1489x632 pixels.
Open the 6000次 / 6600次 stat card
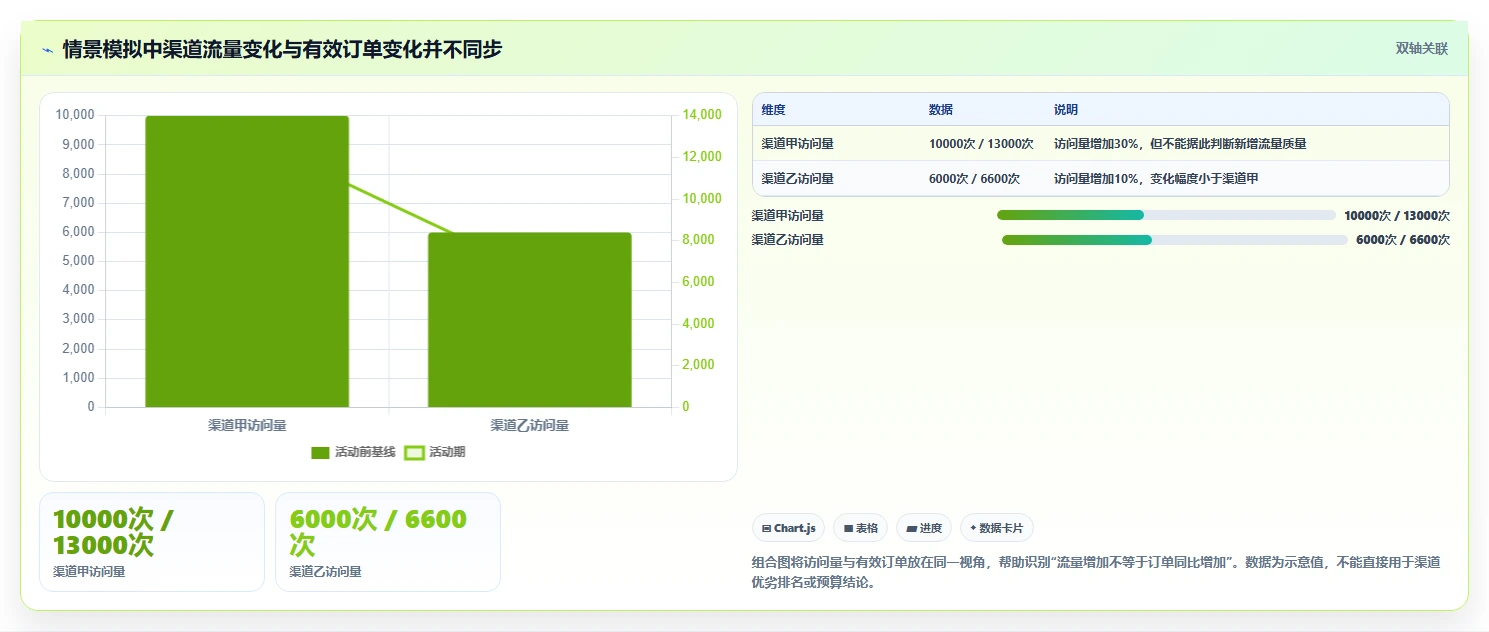[x=388, y=542]
